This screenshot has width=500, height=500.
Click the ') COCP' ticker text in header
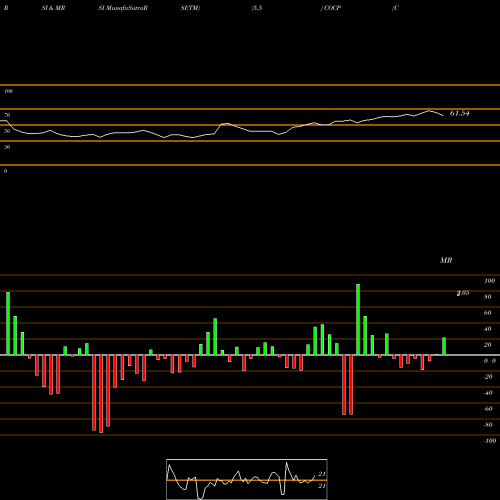[x=331, y=8]
